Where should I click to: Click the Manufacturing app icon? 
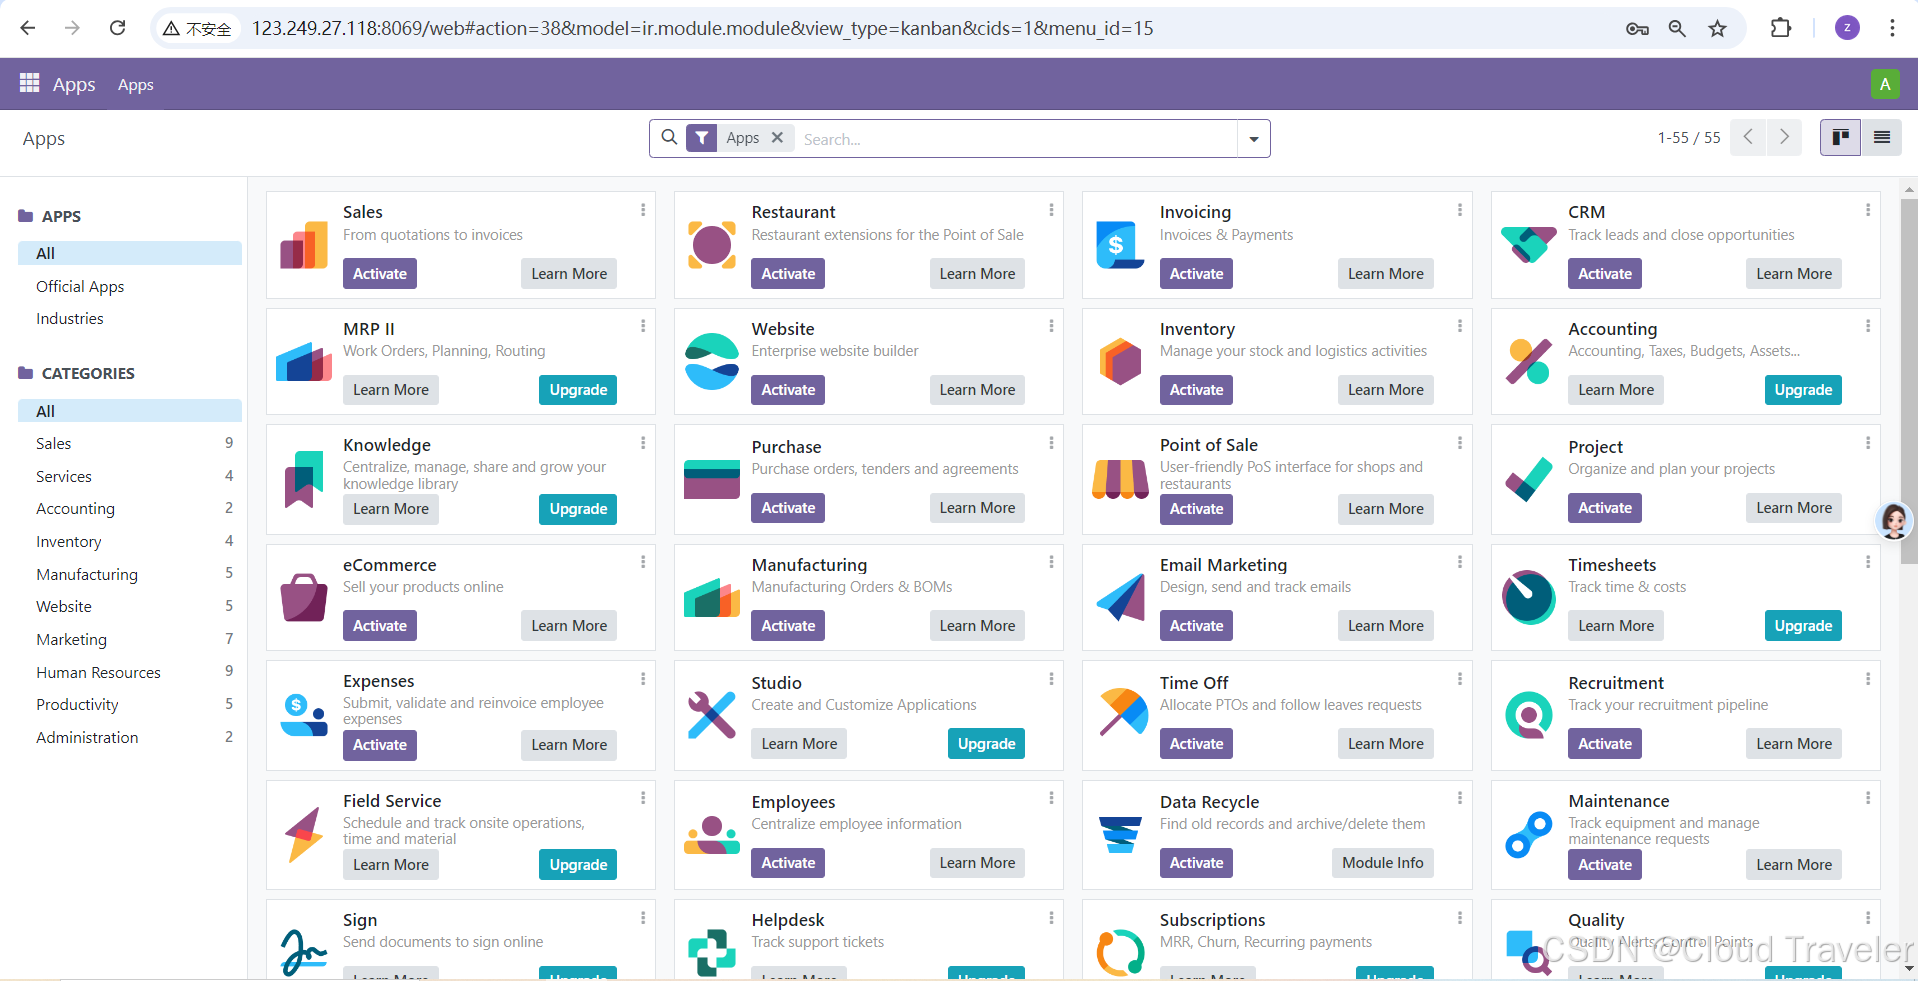(x=712, y=597)
